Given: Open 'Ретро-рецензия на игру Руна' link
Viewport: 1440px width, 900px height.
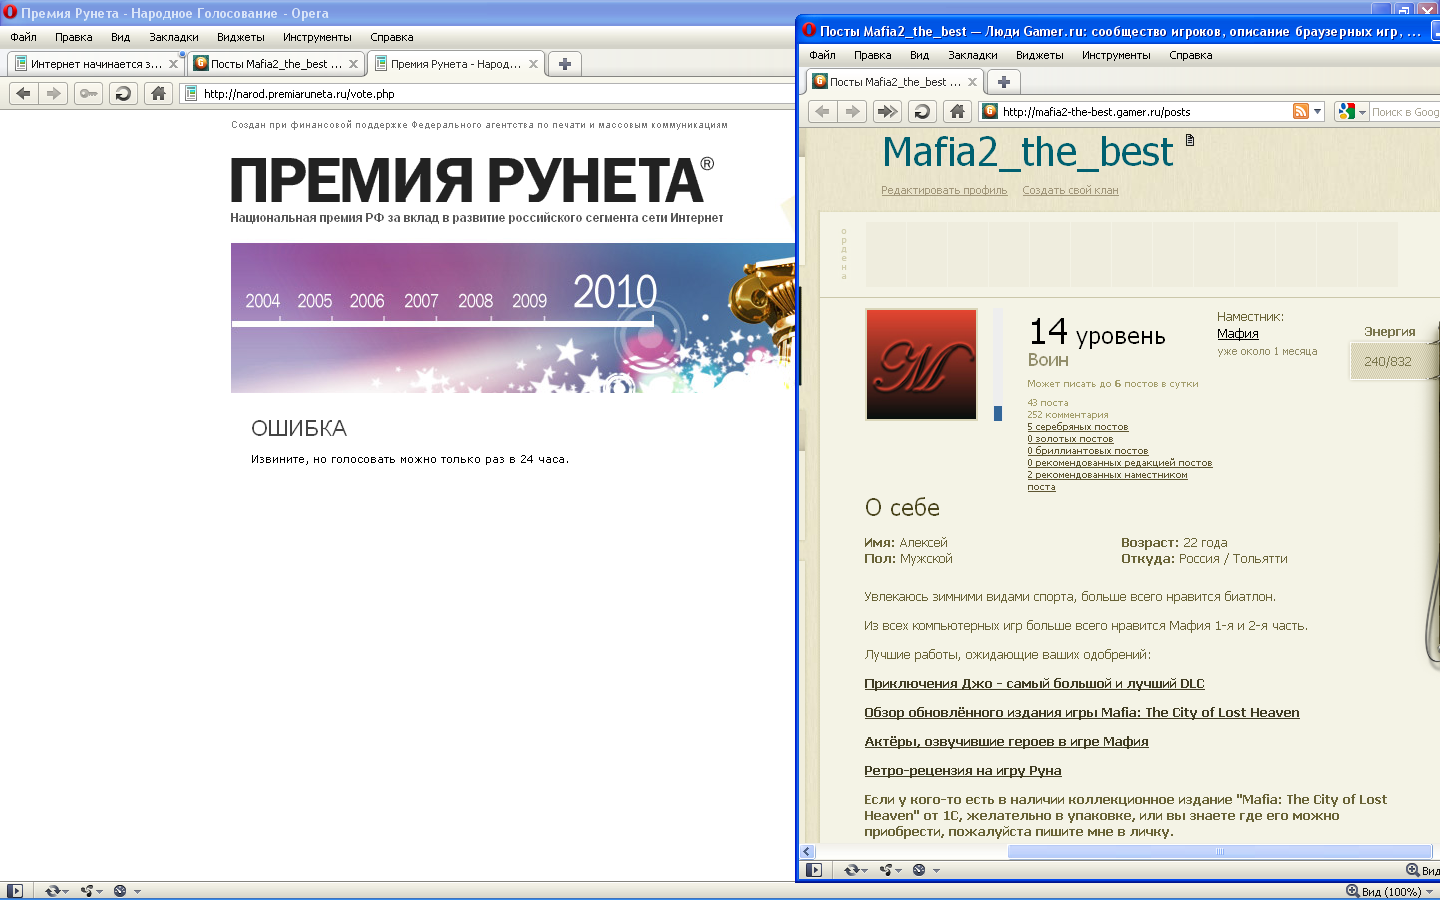Looking at the screenshot, I should [x=962, y=771].
